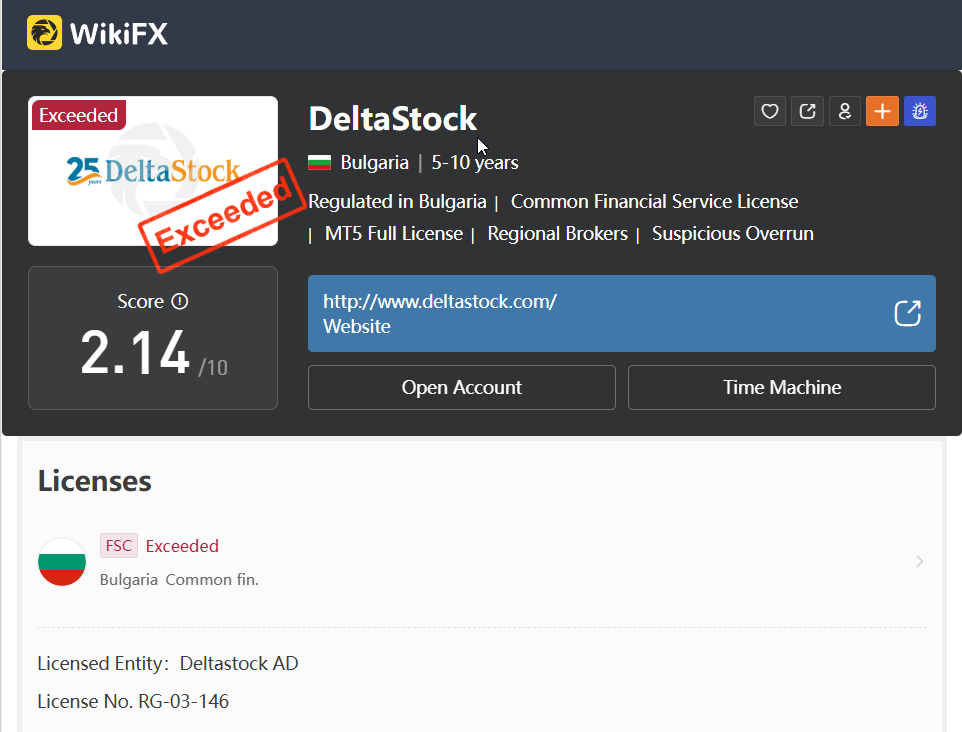Image resolution: width=962 pixels, height=732 pixels.
Task: Select the Regulated in Bulgaria tag
Action: [397, 201]
